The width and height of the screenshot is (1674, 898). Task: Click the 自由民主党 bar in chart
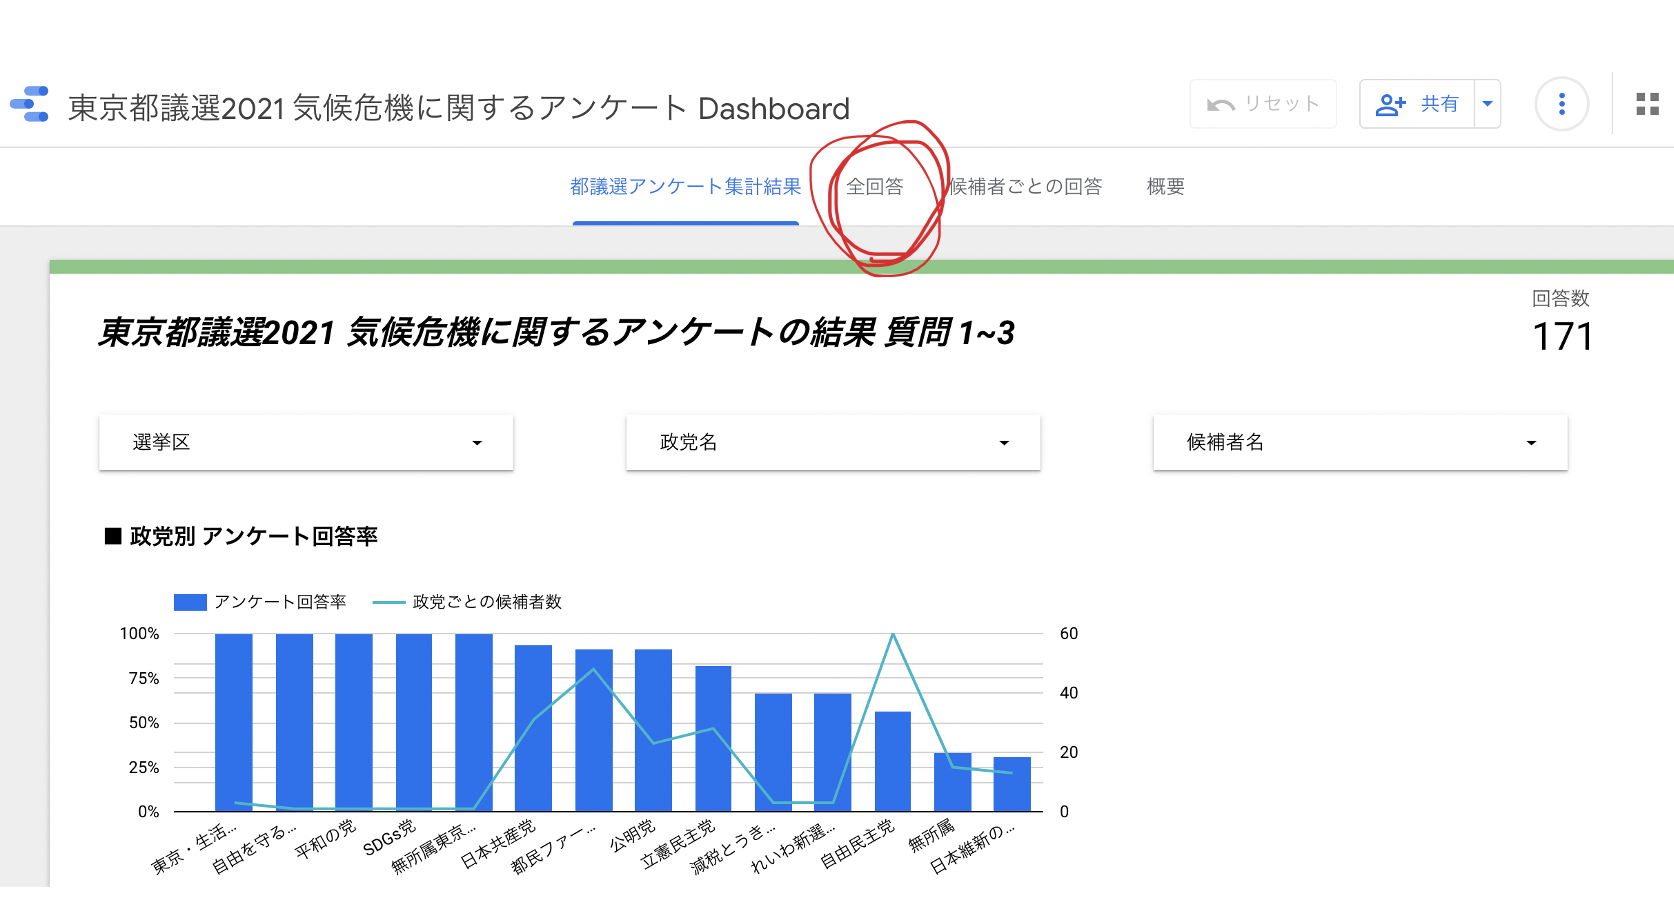(x=893, y=761)
